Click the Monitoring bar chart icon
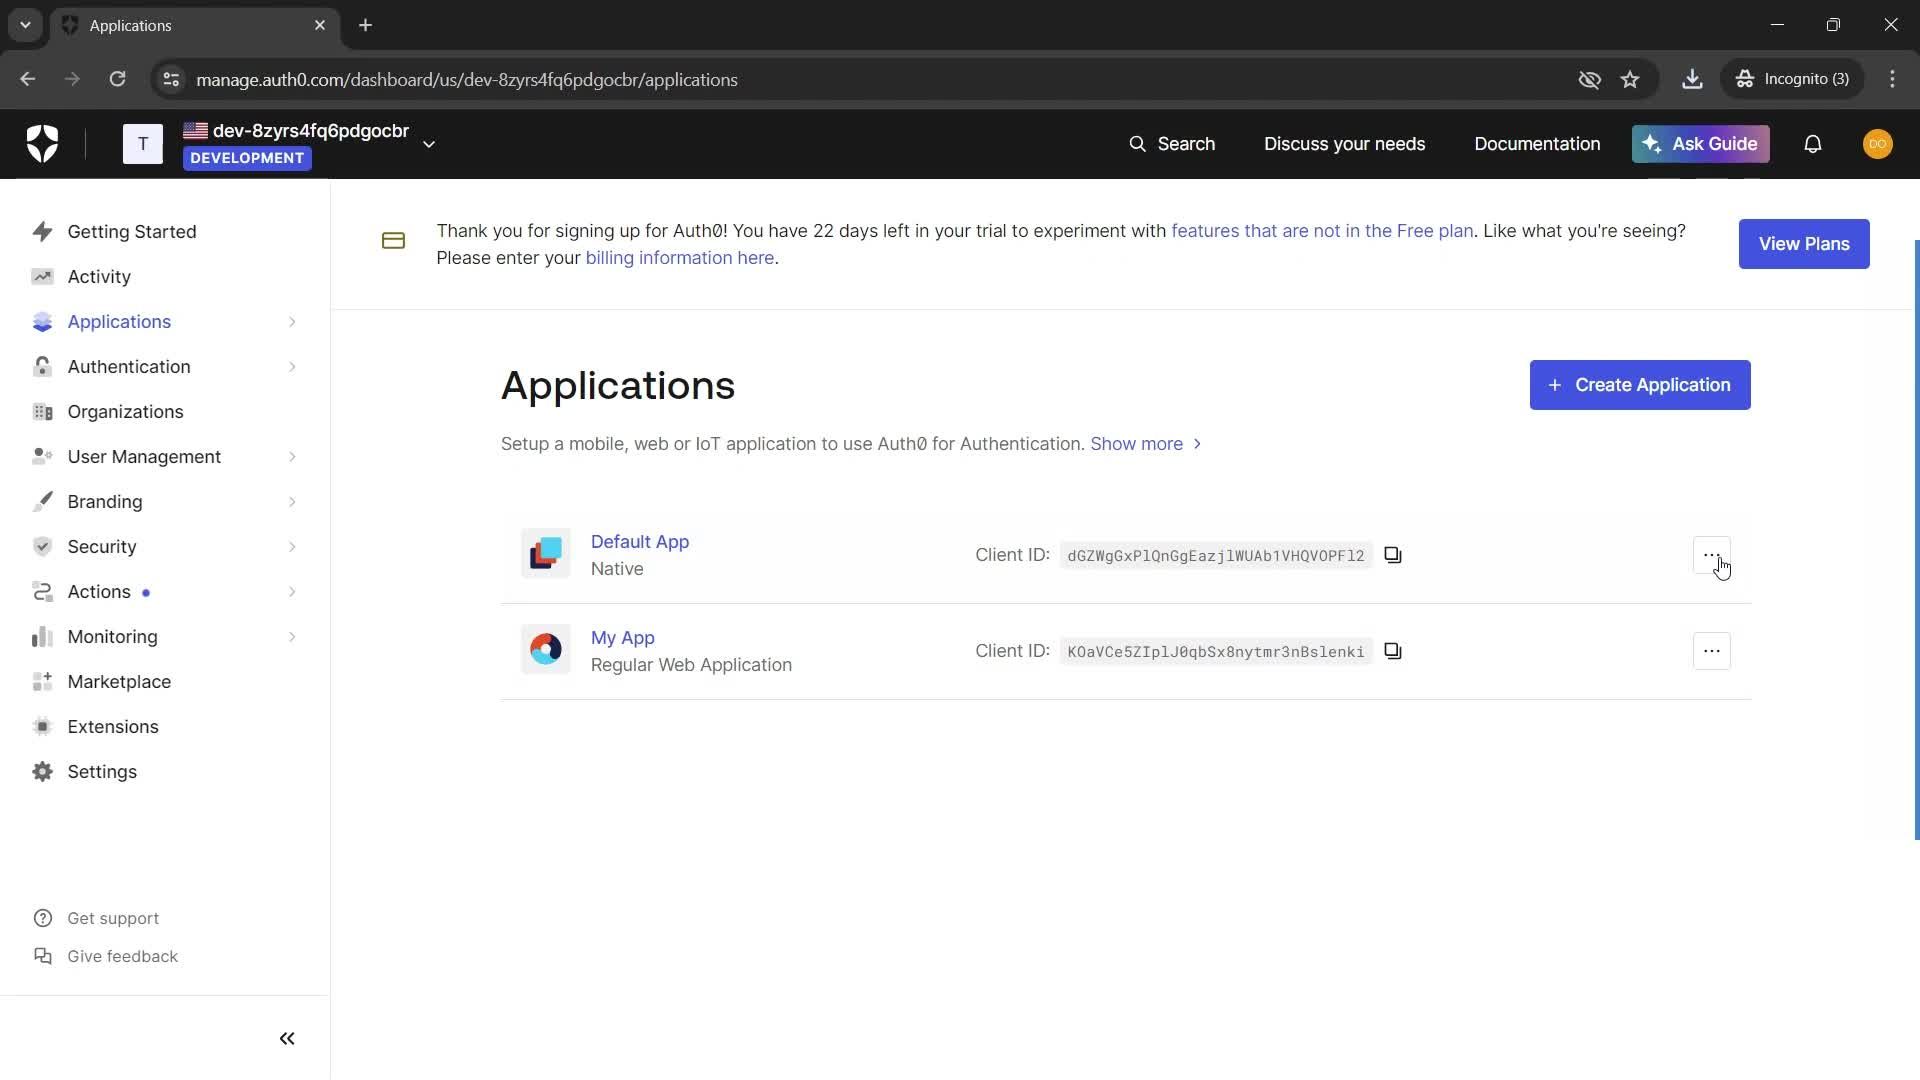This screenshot has width=1920, height=1080. [x=42, y=637]
